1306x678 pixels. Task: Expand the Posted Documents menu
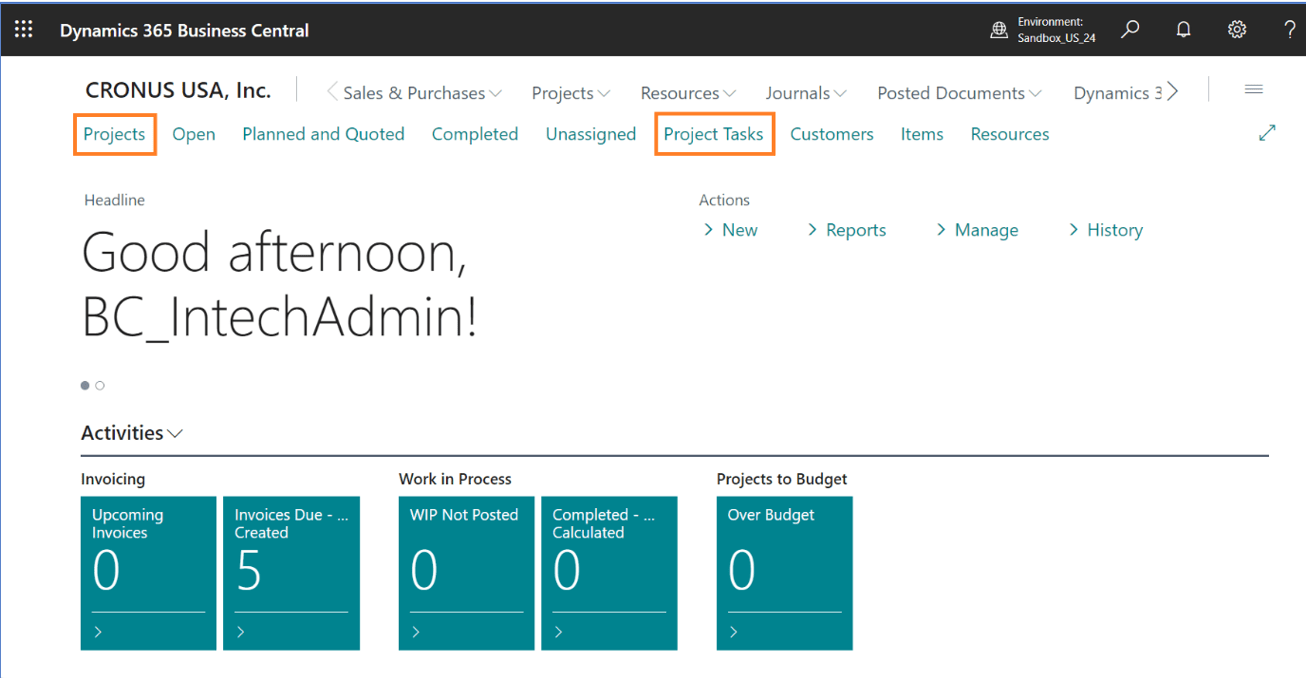pyautogui.click(x=959, y=93)
